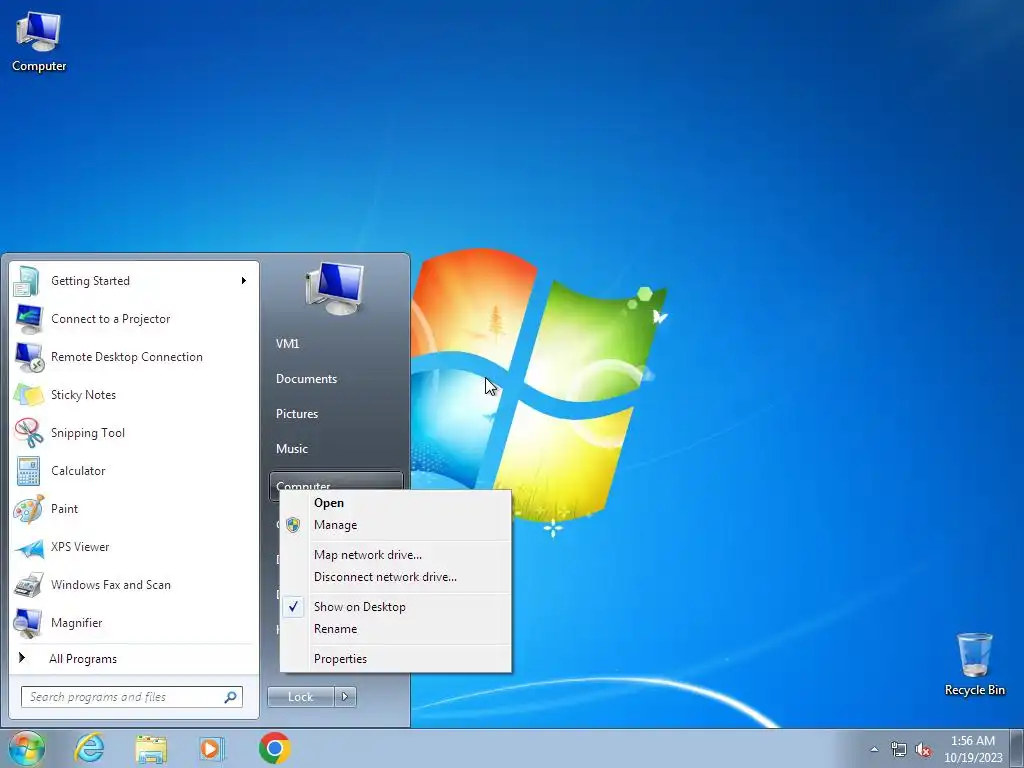
Task: Click the user account picture
Action: 335,289
